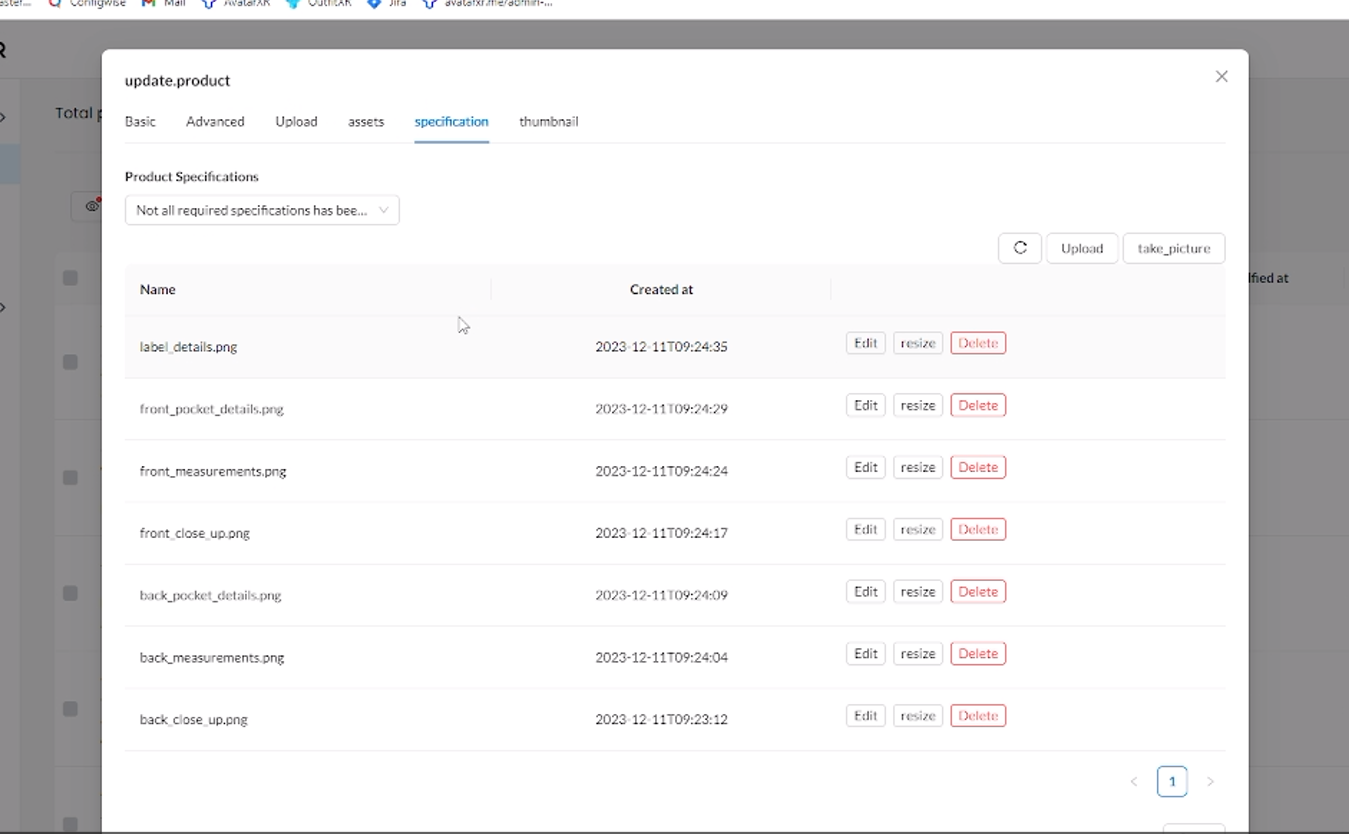Image resolution: width=1349 pixels, height=834 pixels.
Task: Click the take_picture button
Action: [1174, 248]
